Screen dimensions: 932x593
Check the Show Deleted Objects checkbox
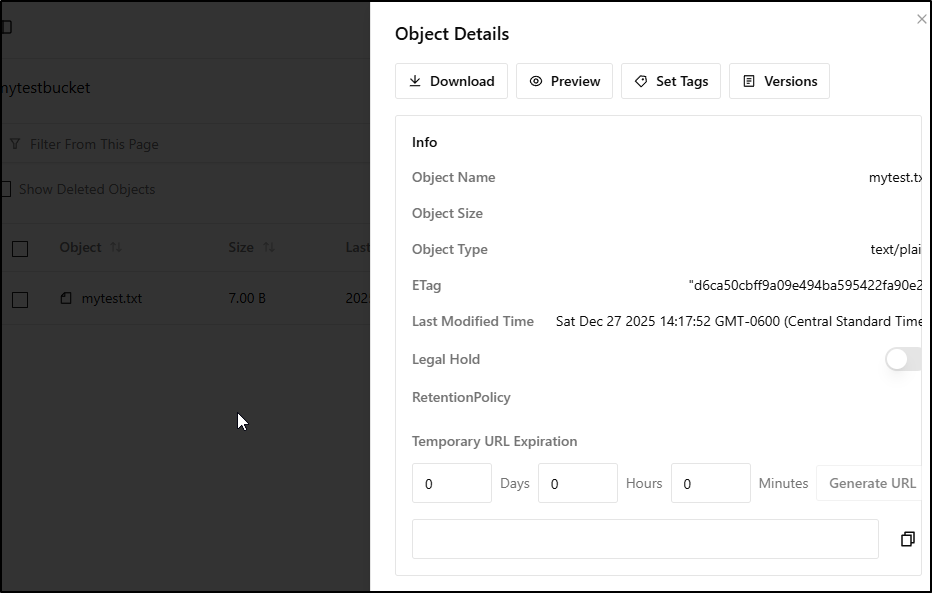6,189
